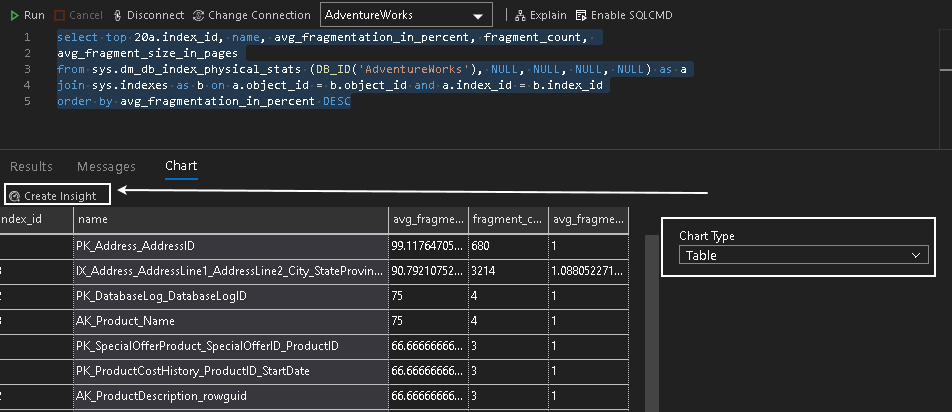Image resolution: width=952 pixels, height=412 pixels.
Task: Select the Chart tab
Action: tap(181, 166)
